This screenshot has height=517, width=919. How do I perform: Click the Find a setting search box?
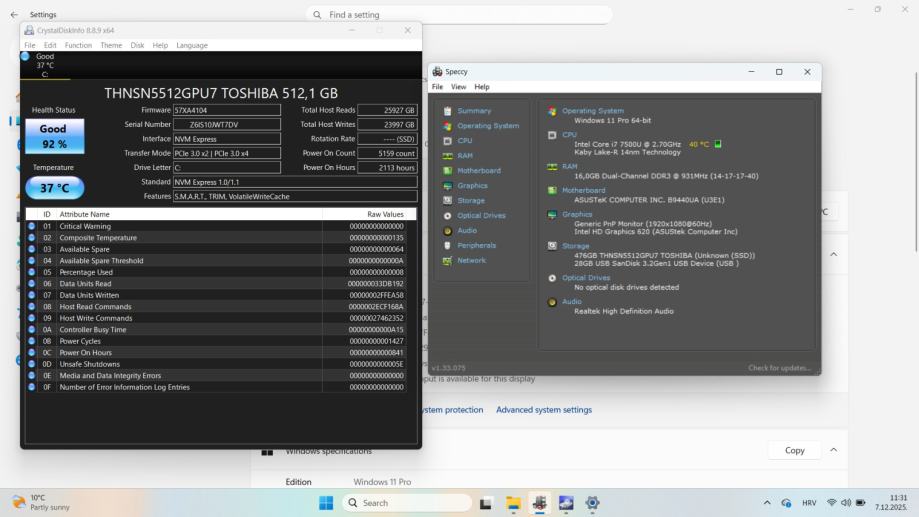click(459, 15)
